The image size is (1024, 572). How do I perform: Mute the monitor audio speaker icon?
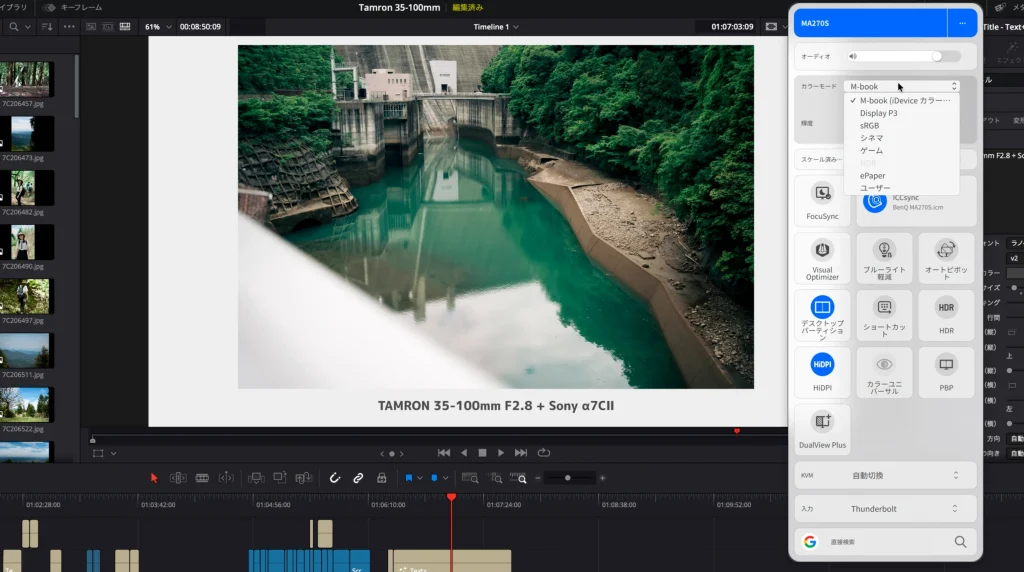852,56
